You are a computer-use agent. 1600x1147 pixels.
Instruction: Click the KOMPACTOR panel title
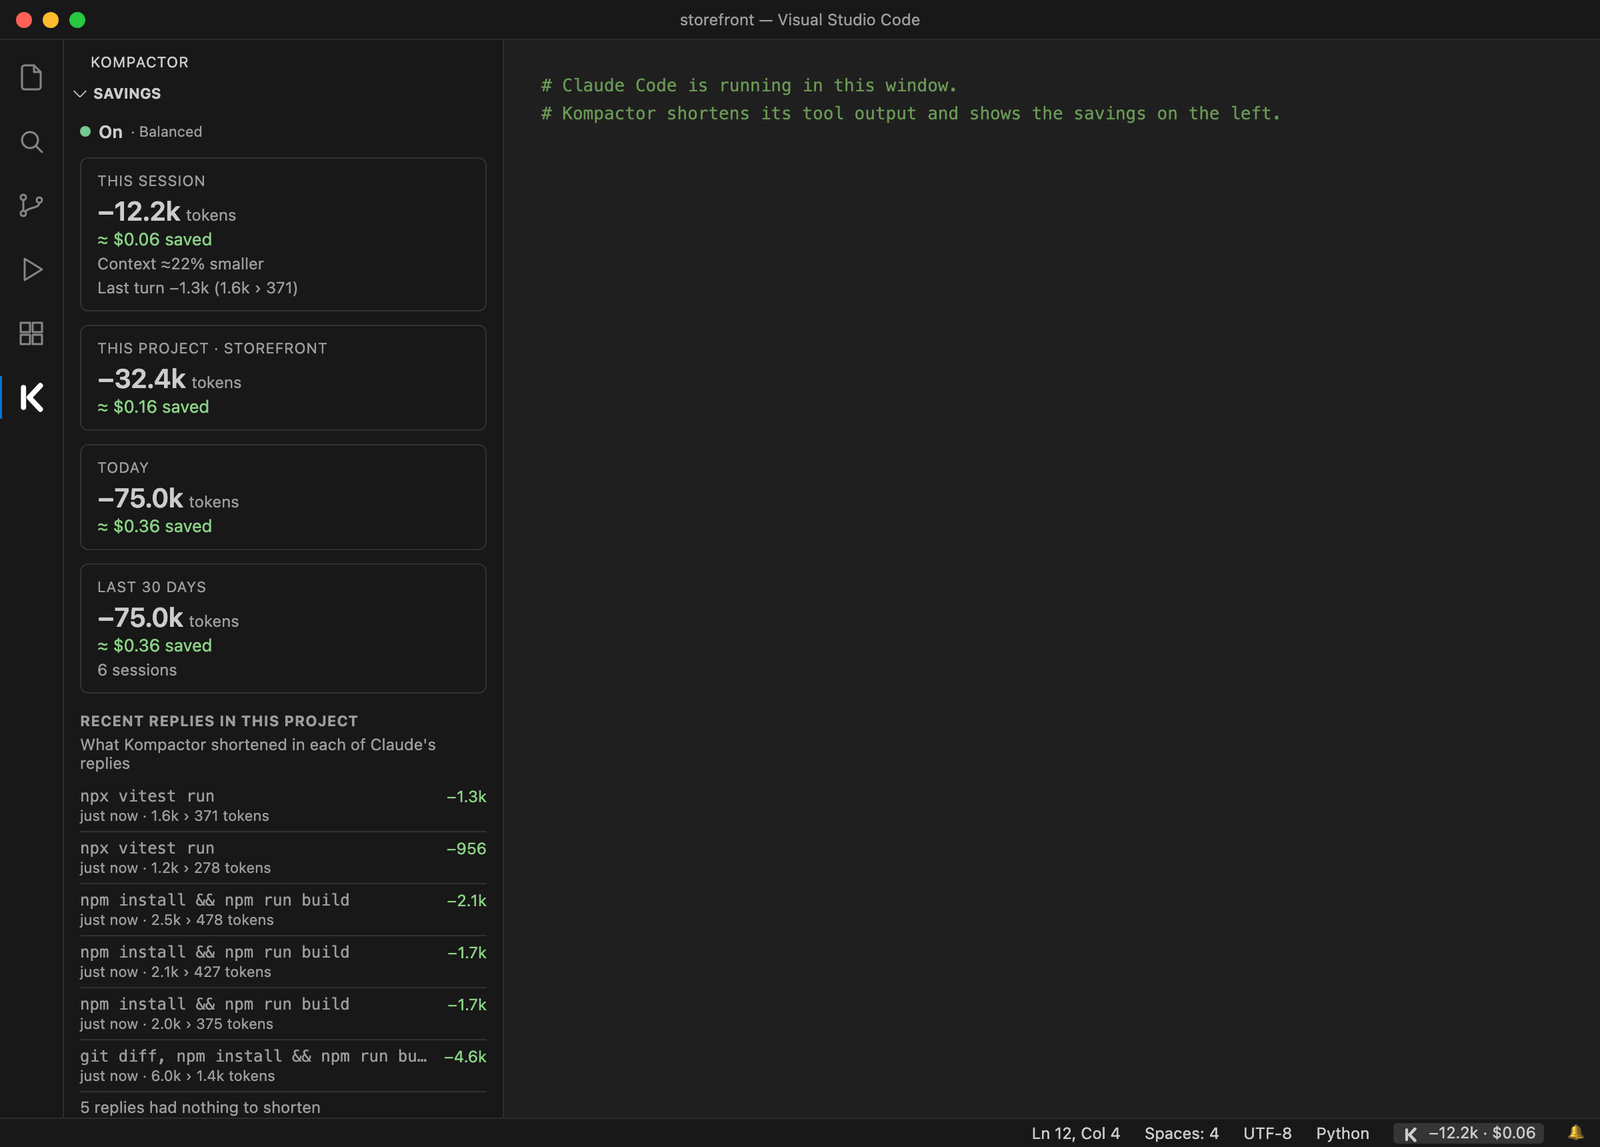139,62
